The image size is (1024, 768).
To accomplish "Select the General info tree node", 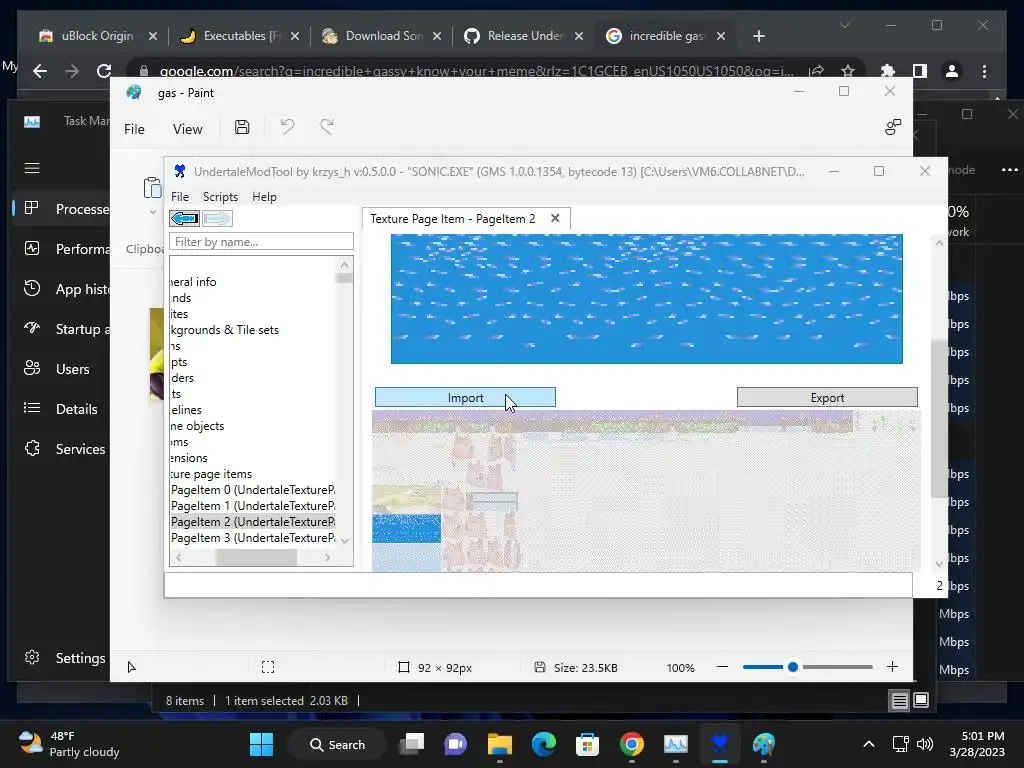I will tap(193, 281).
